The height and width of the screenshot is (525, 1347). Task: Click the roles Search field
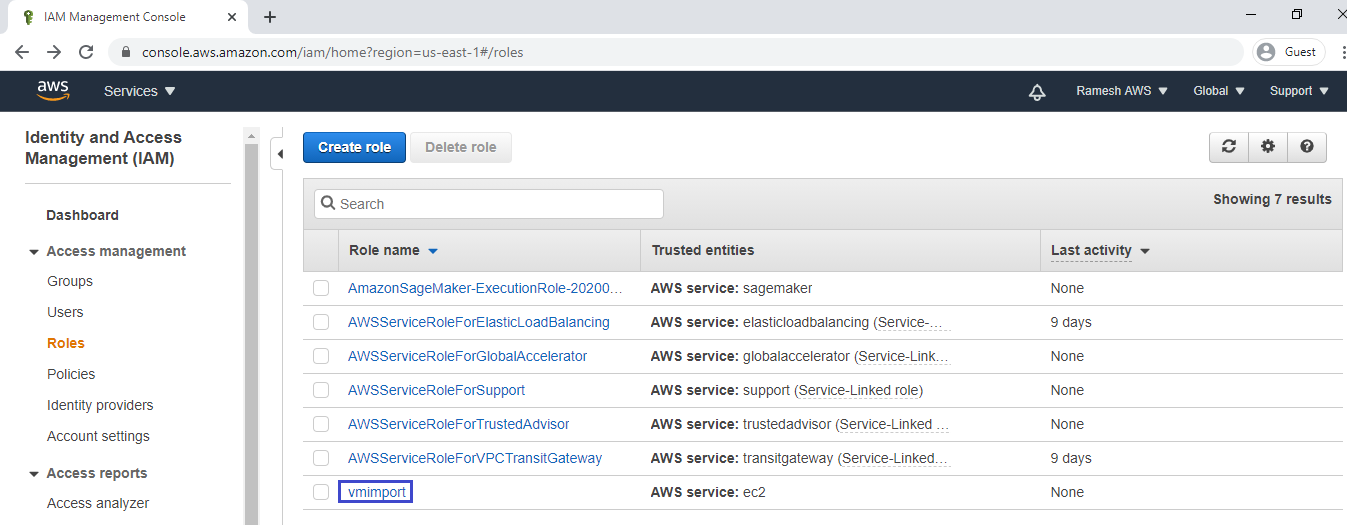click(x=489, y=204)
